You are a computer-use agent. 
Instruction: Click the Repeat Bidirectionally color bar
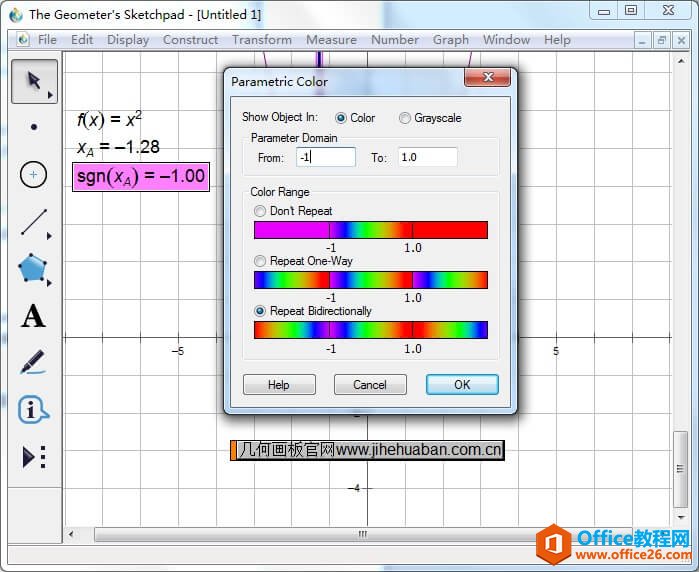pyautogui.click(x=371, y=330)
